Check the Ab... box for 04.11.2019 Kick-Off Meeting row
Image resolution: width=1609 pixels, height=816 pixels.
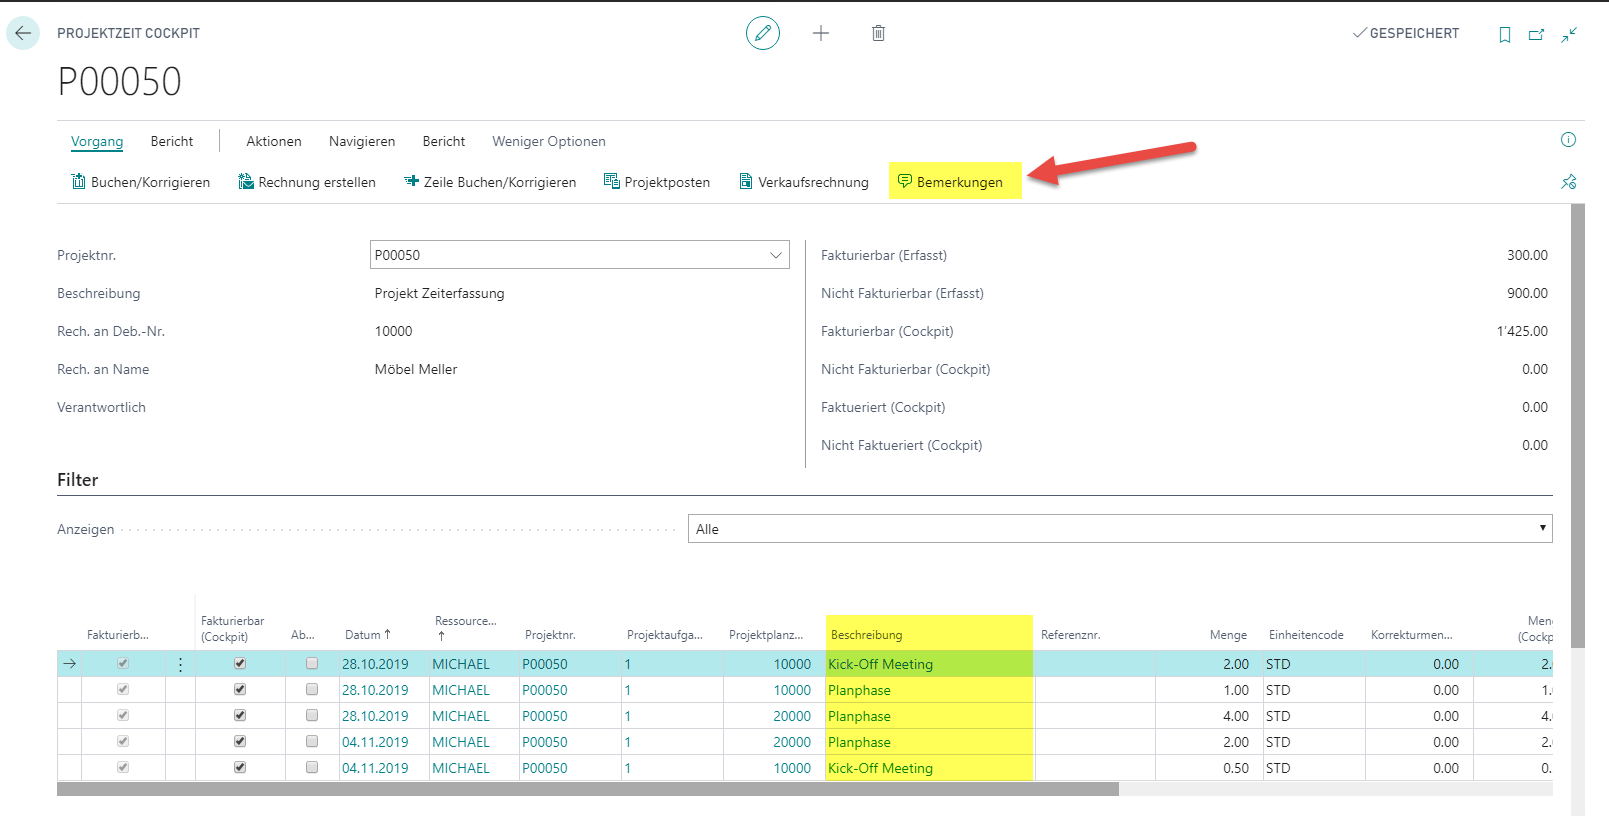click(312, 767)
